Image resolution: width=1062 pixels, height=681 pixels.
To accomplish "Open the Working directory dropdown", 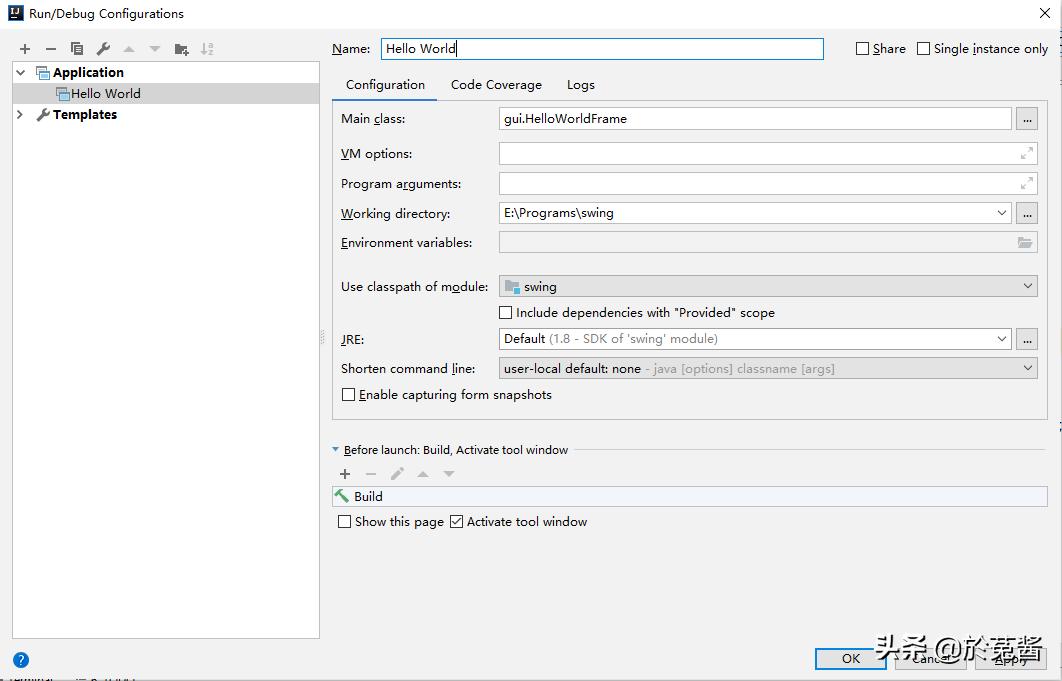I will click(x=1002, y=213).
